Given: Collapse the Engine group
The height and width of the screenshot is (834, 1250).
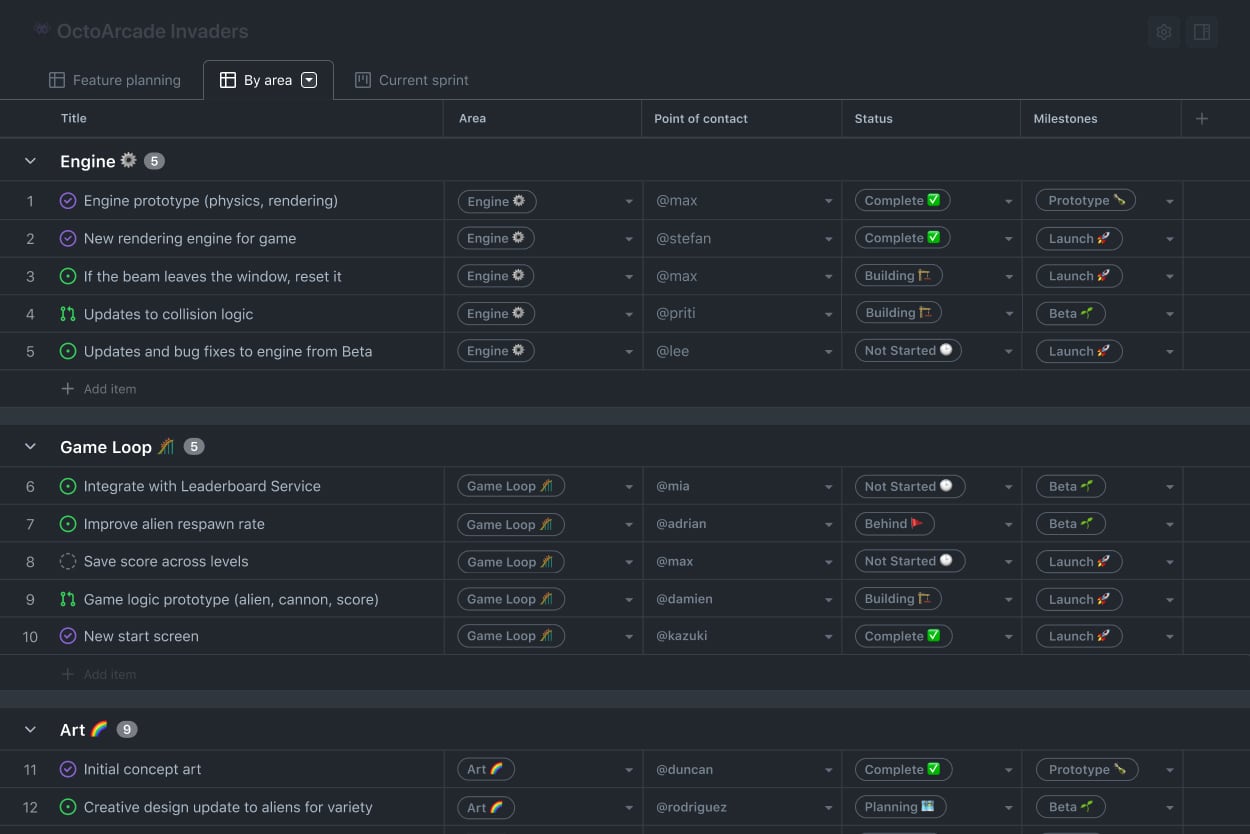Looking at the screenshot, I should click(x=28, y=160).
